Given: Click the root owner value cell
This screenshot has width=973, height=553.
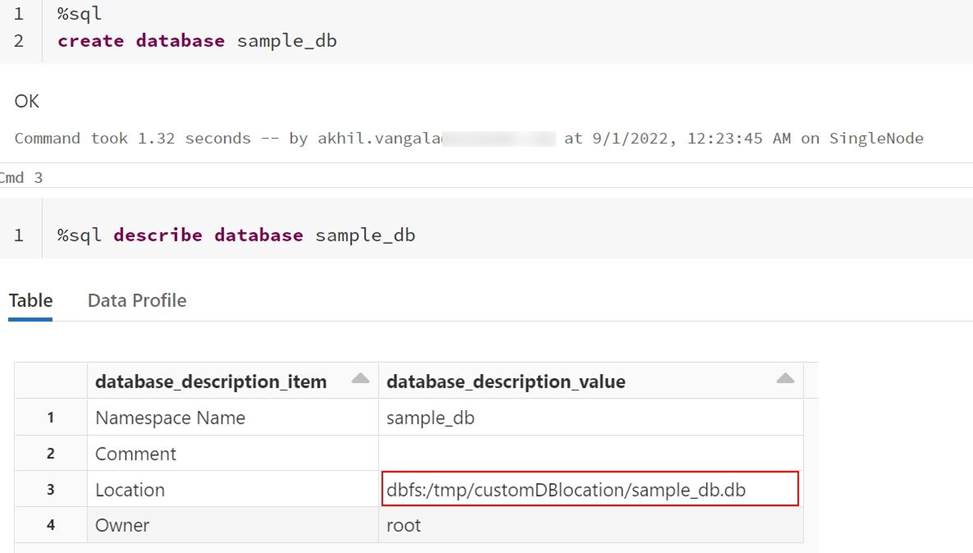Looking at the screenshot, I should pos(404,525).
